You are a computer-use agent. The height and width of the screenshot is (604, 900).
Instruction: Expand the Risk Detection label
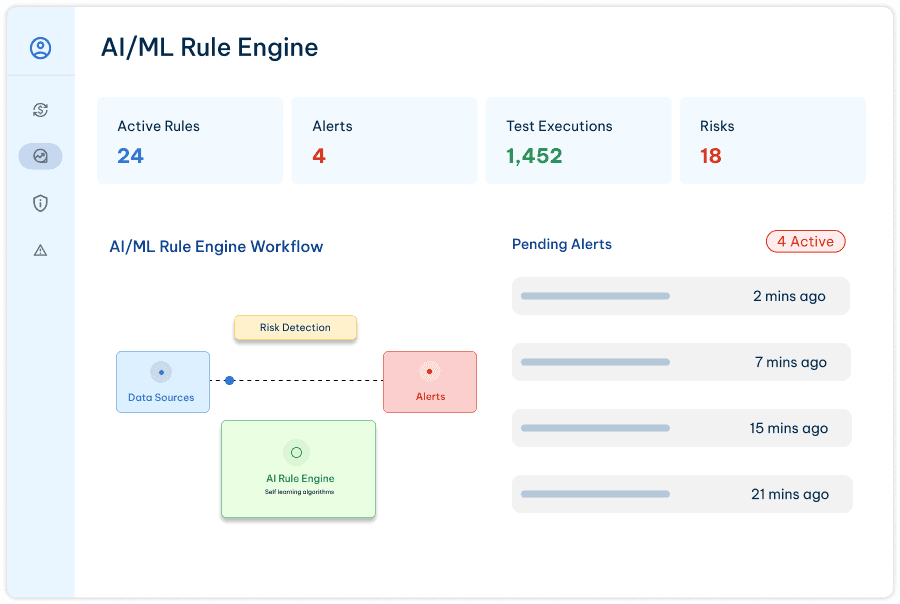pos(295,327)
